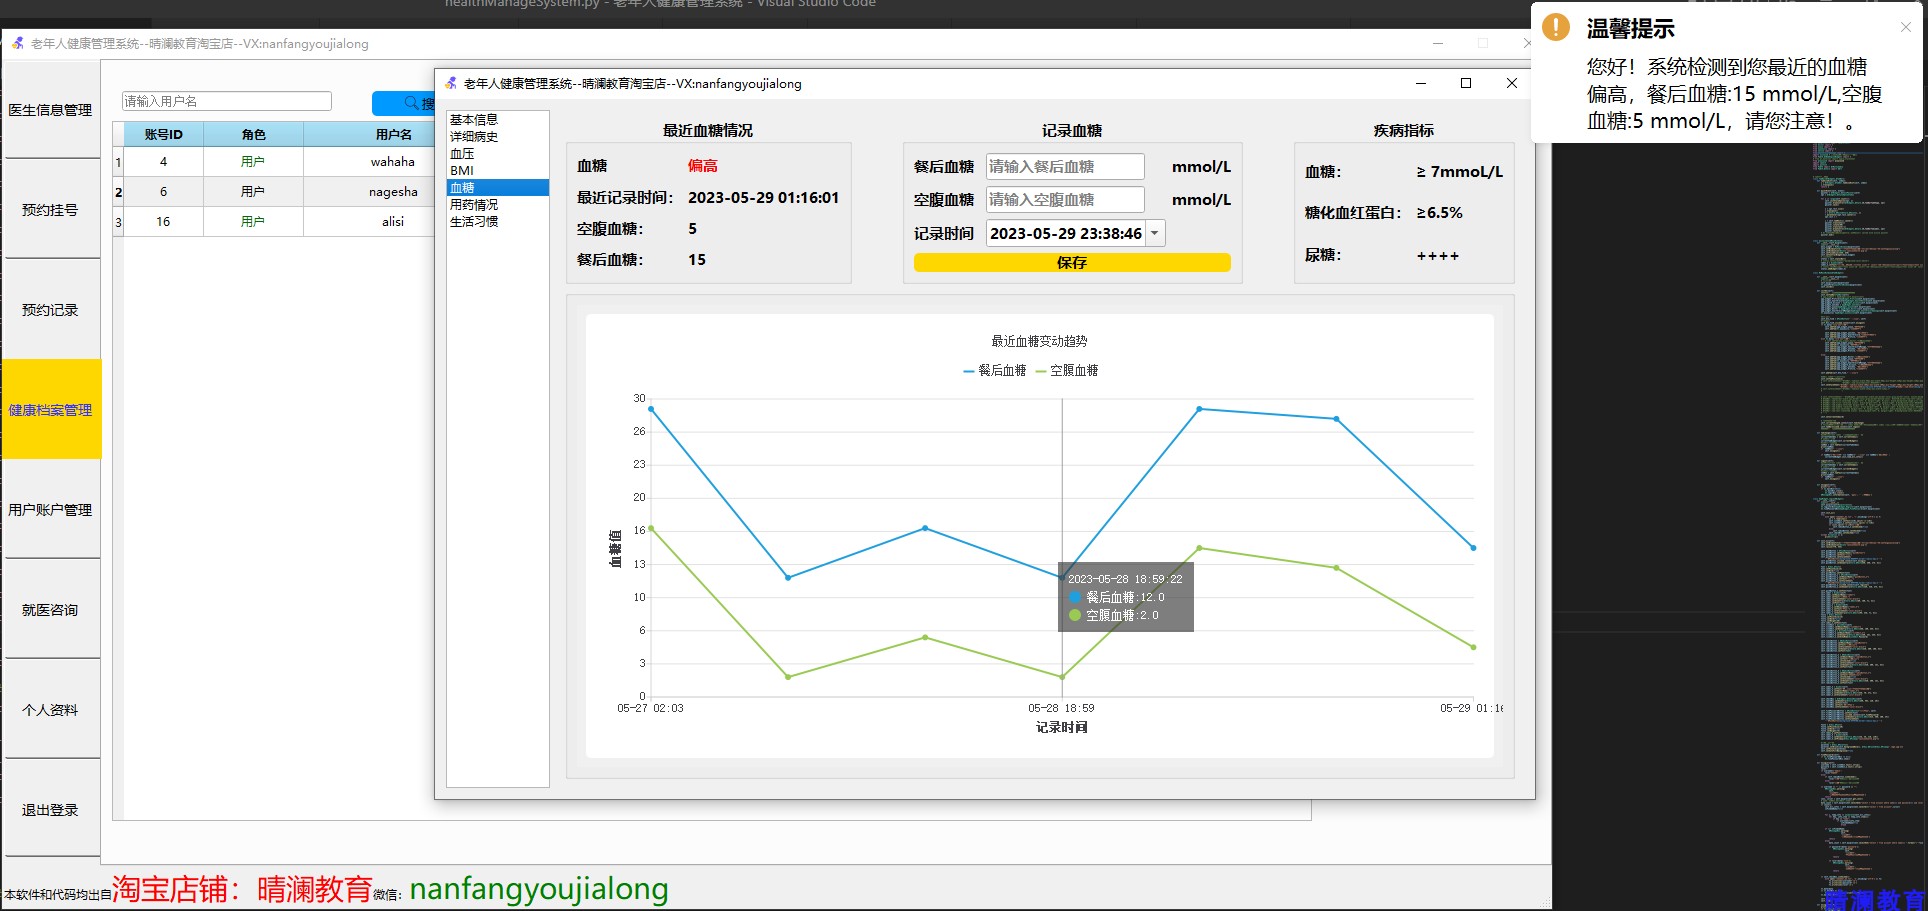Click the last 空腹血糖 point at 05-29 01:16
The height and width of the screenshot is (911, 1928).
coord(1473,647)
